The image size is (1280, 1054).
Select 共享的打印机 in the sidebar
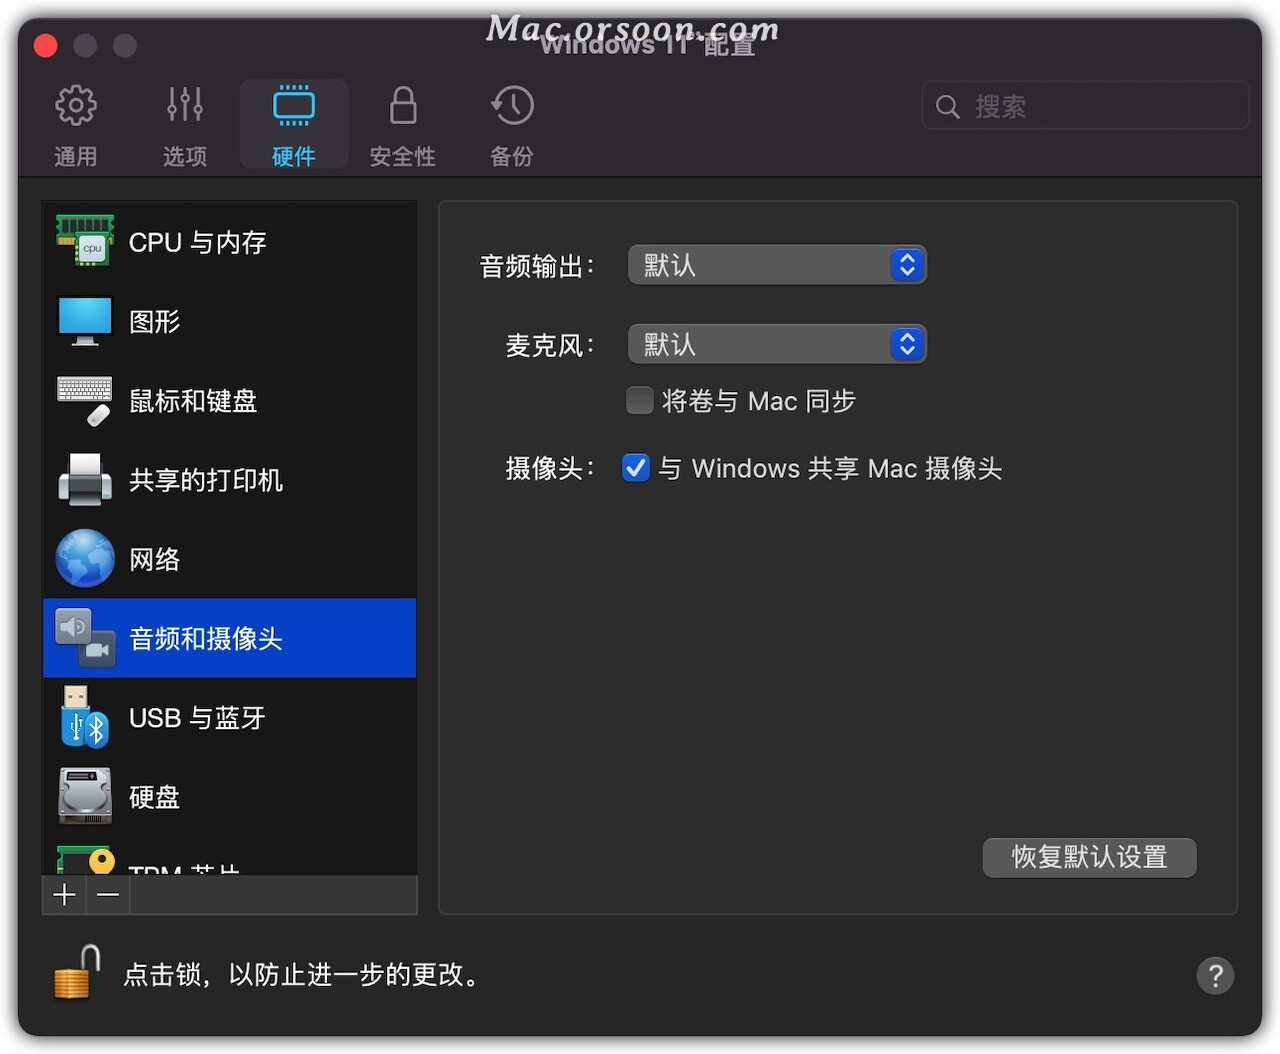coord(230,479)
